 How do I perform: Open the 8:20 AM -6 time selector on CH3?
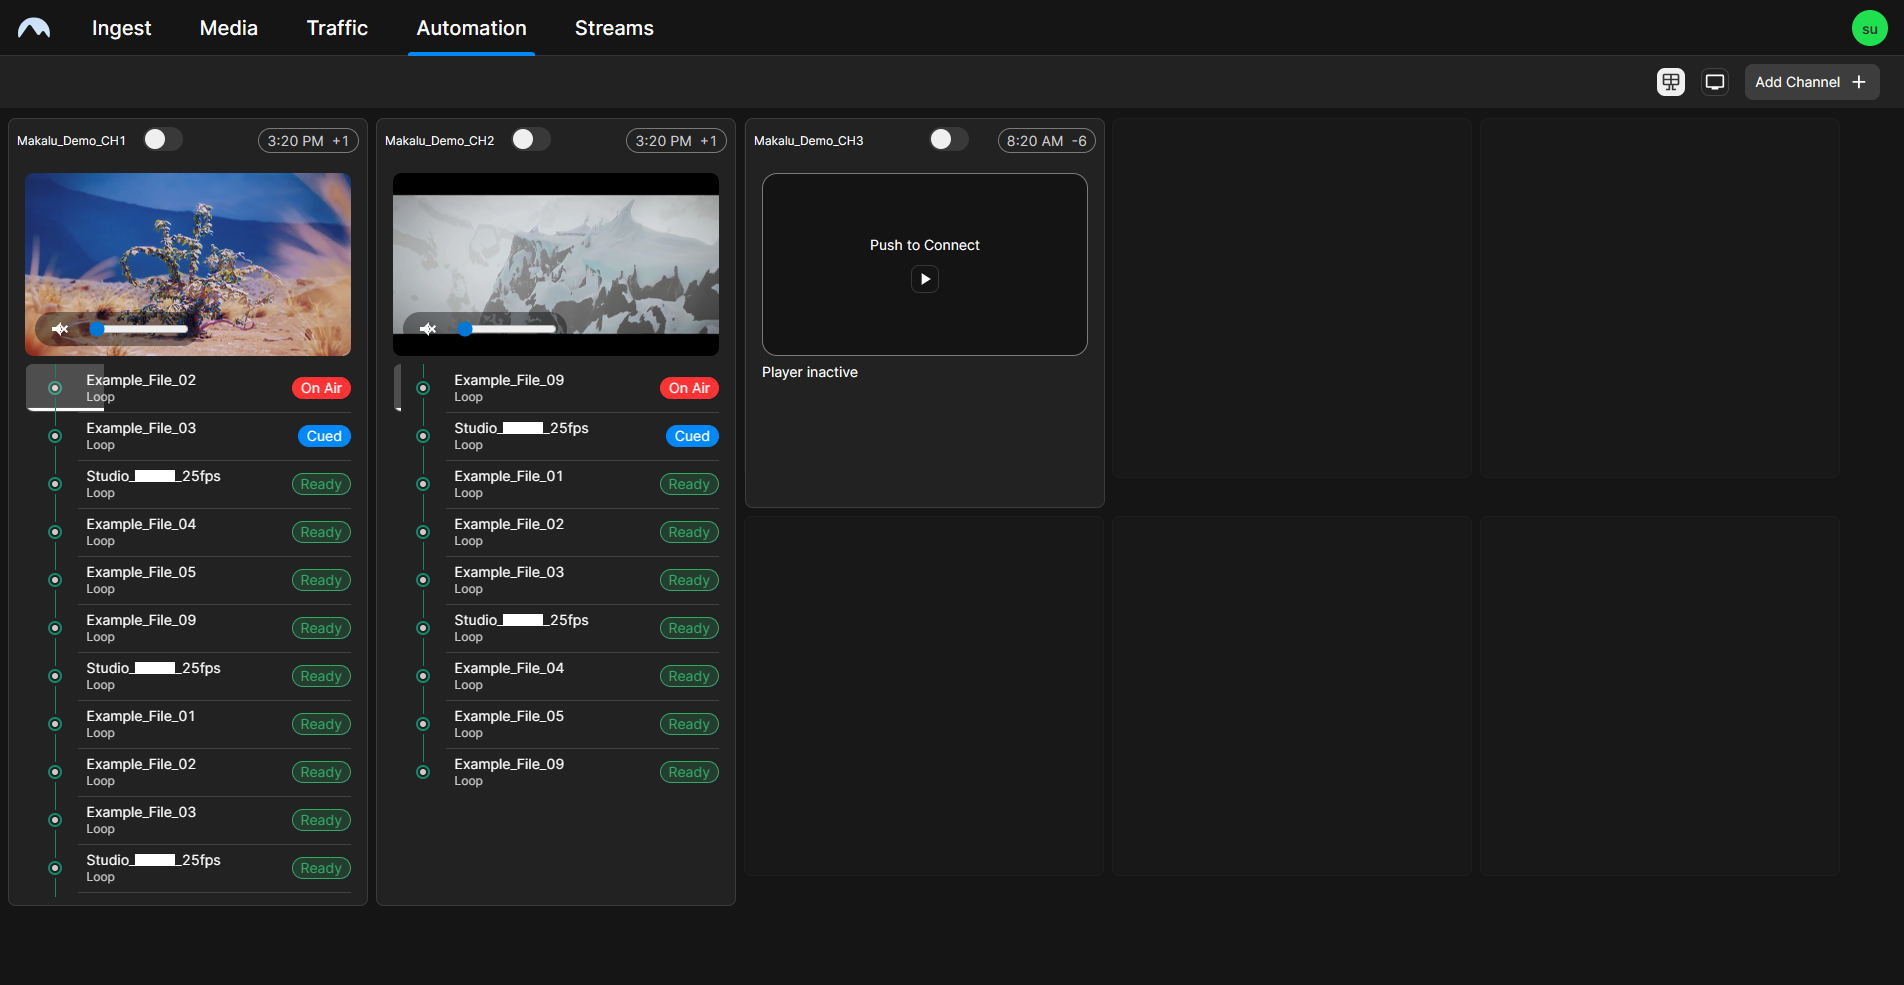tap(1045, 140)
